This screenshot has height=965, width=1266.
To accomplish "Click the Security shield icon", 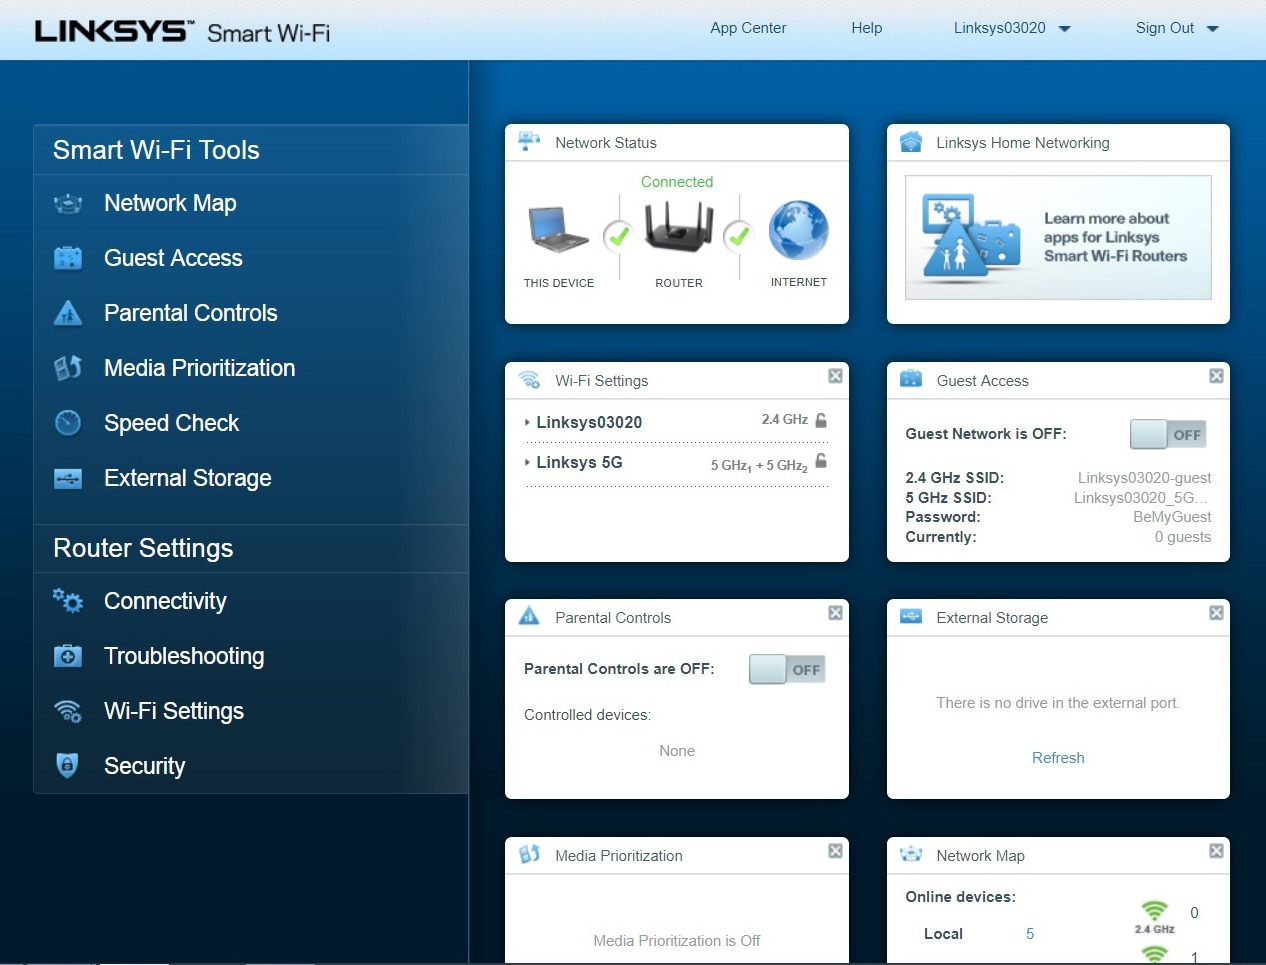I will pos(67,766).
